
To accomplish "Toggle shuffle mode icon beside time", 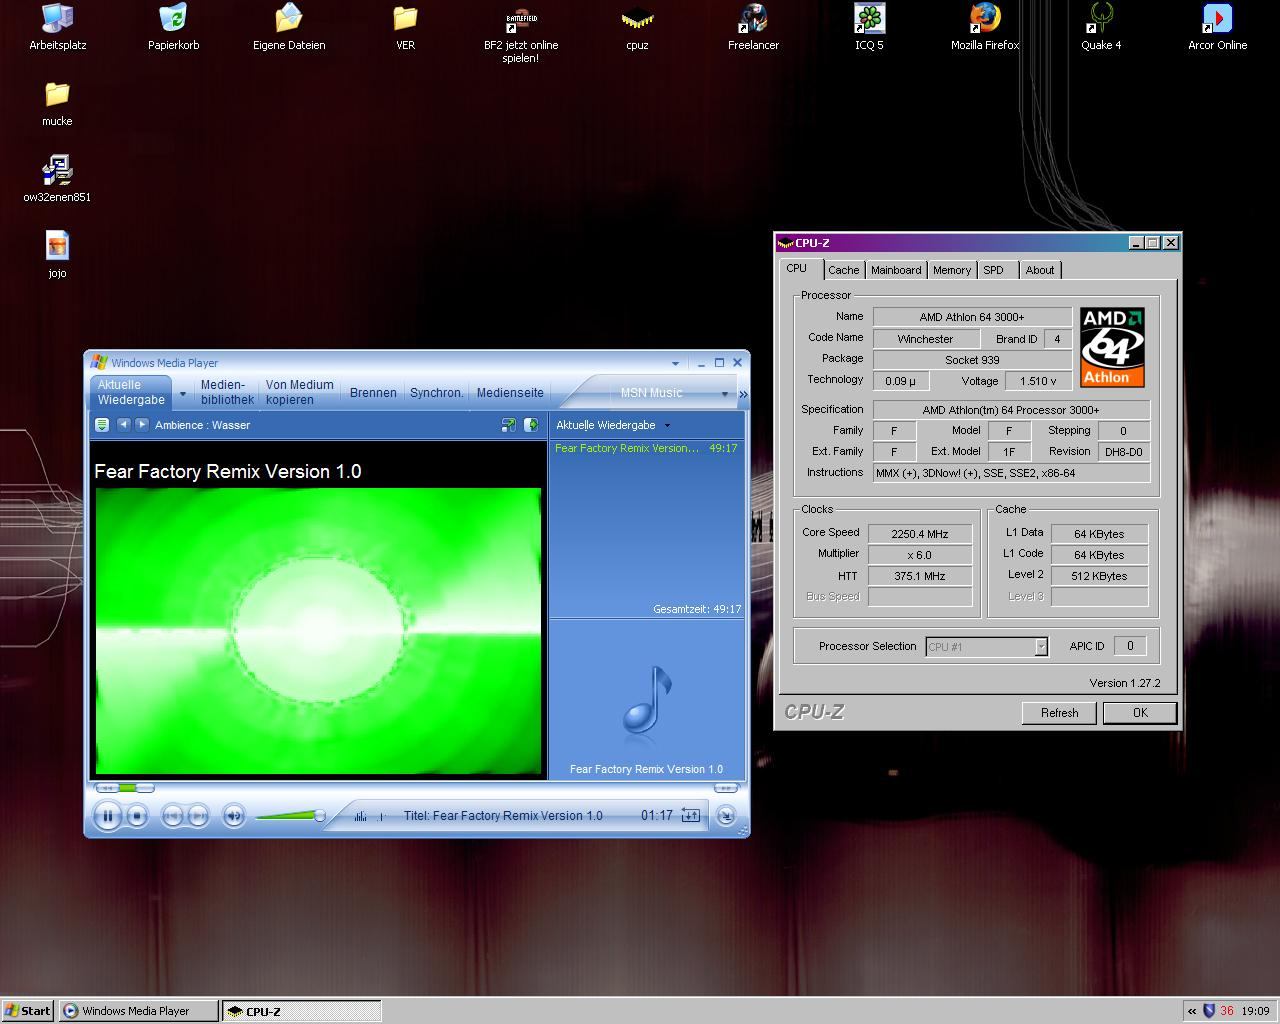I will tap(690, 815).
